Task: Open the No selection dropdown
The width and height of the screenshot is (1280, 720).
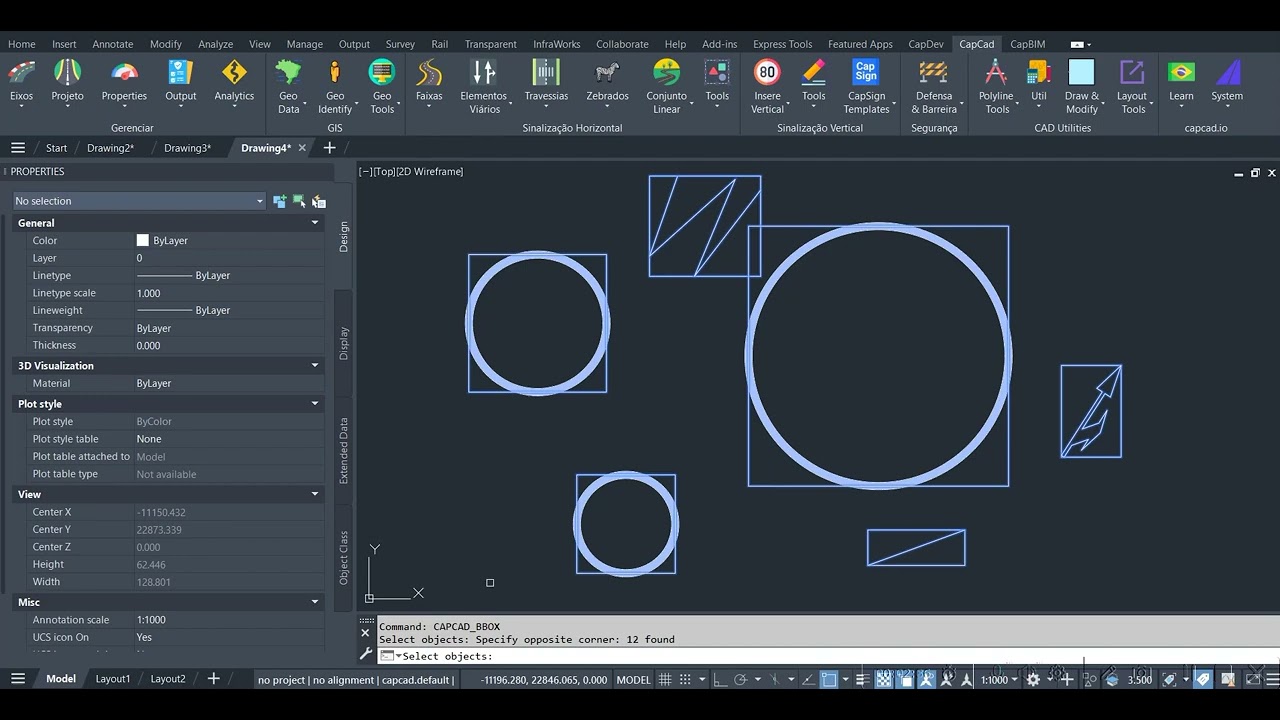Action: tap(139, 201)
